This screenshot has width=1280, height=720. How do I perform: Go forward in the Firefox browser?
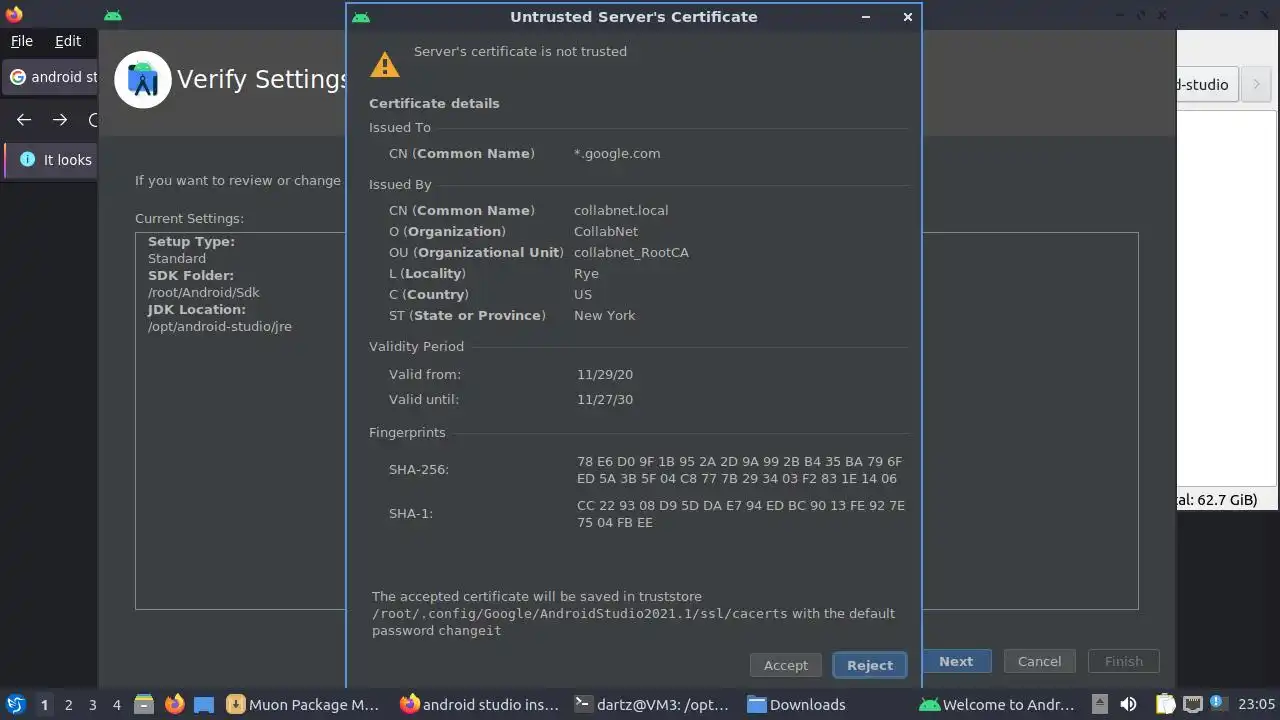point(60,120)
